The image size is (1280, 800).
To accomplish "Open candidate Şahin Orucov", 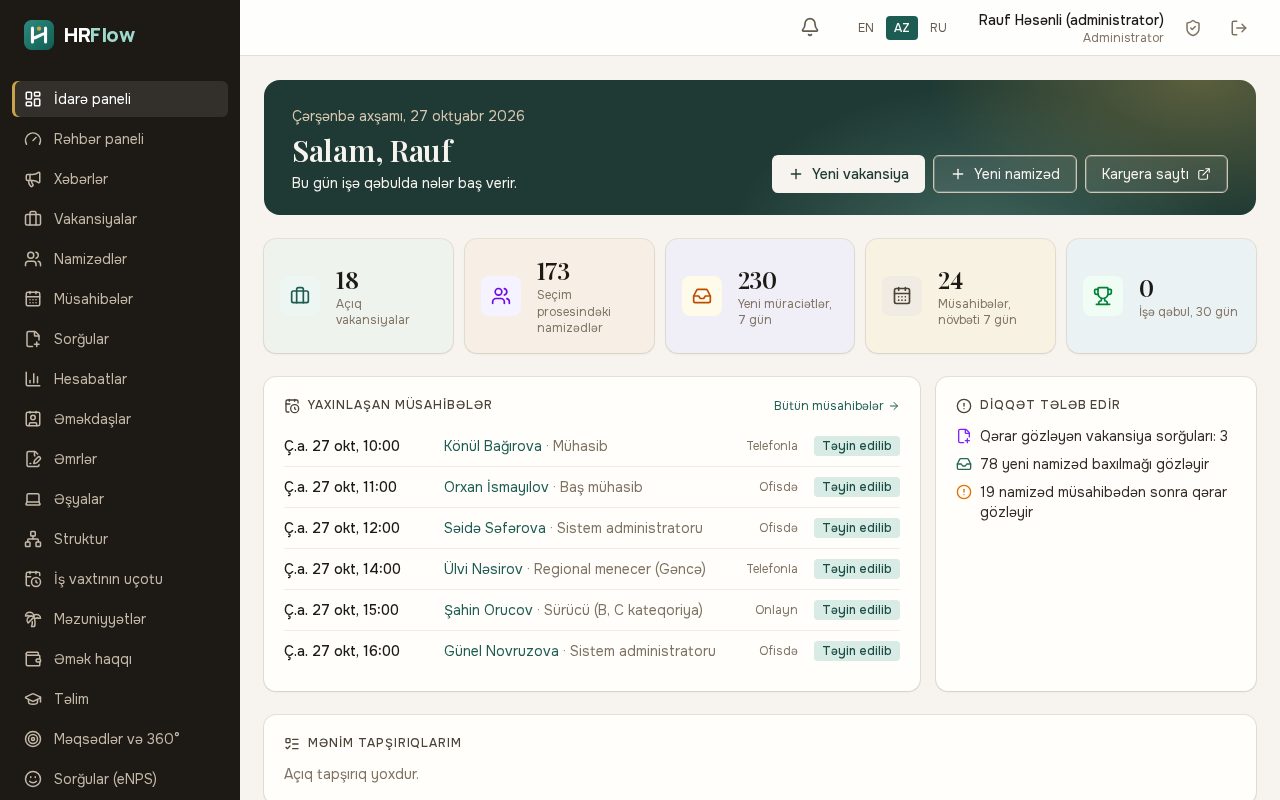I will click(488, 610).
